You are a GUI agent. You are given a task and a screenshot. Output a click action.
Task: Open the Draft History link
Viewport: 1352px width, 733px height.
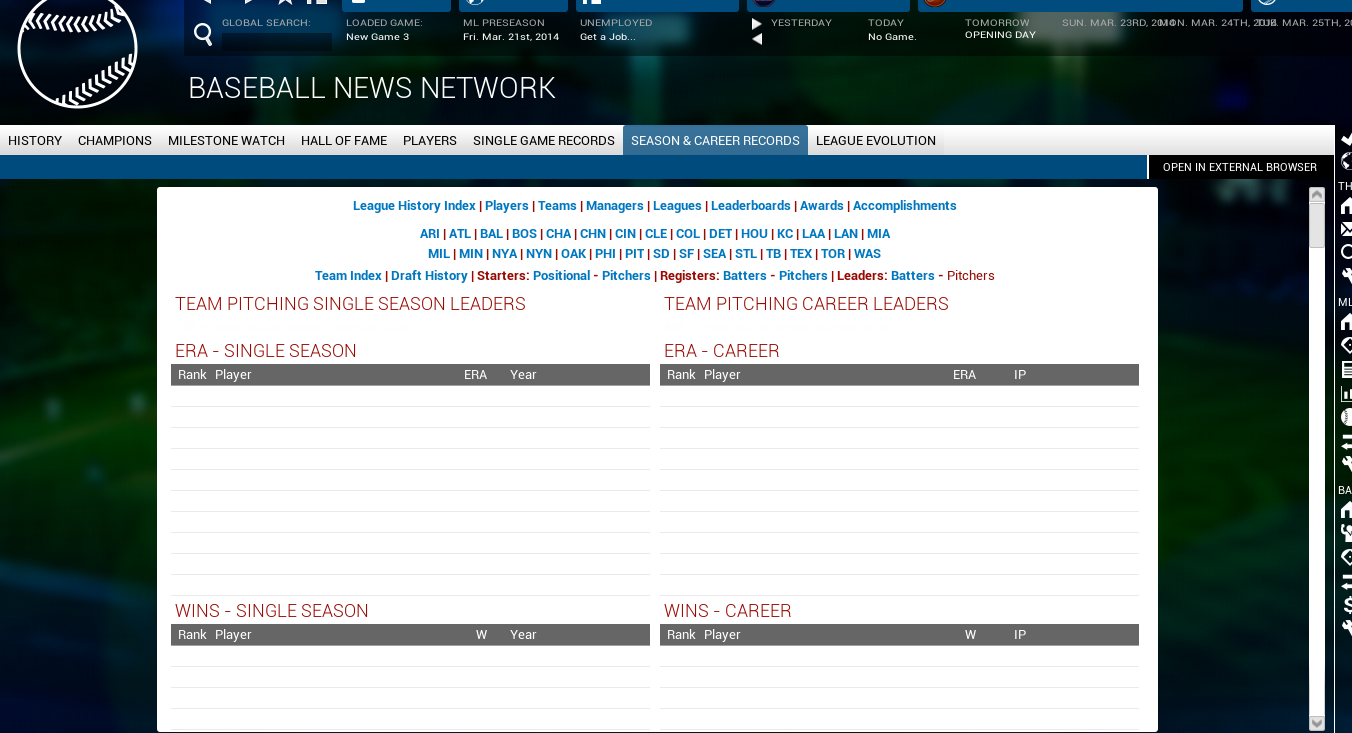point(429,276)
